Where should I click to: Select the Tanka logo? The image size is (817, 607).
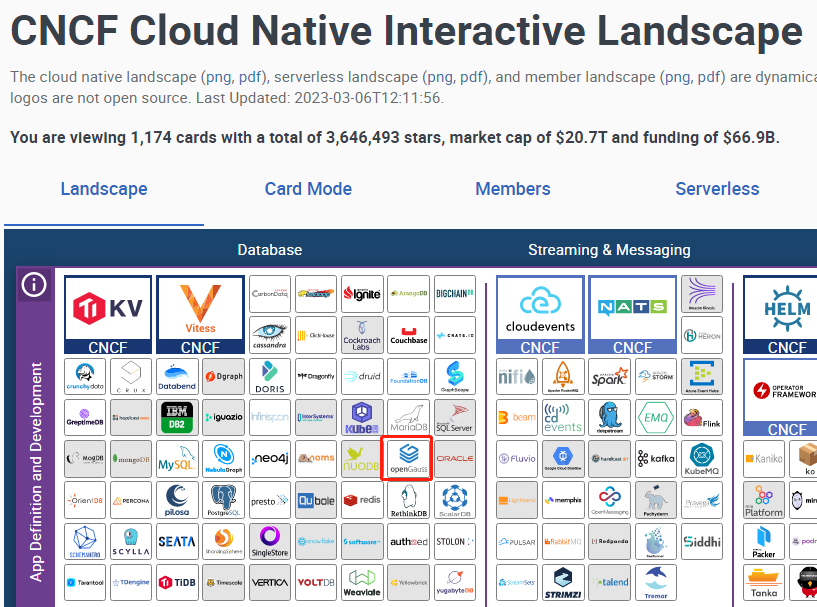click(763, 583)
